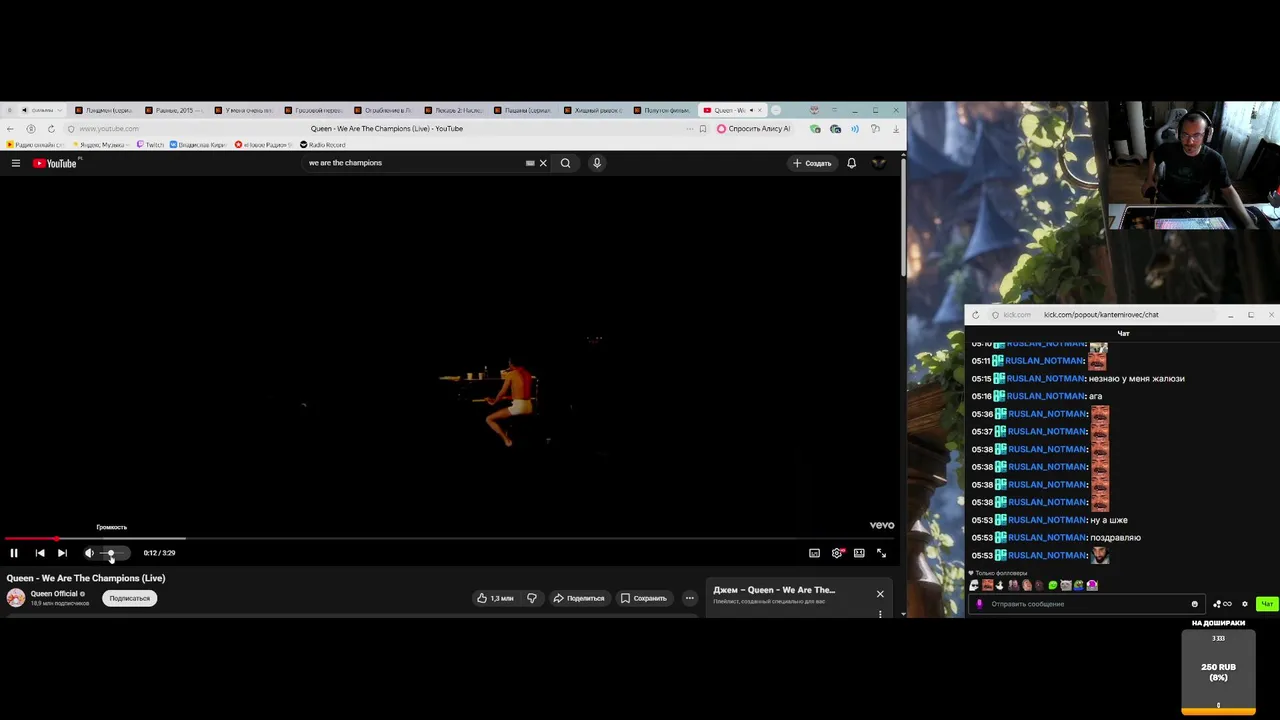The width and height of the screenshot is (1280, 720).
Task: Open the Twitch bookmark
Action: 150,145
